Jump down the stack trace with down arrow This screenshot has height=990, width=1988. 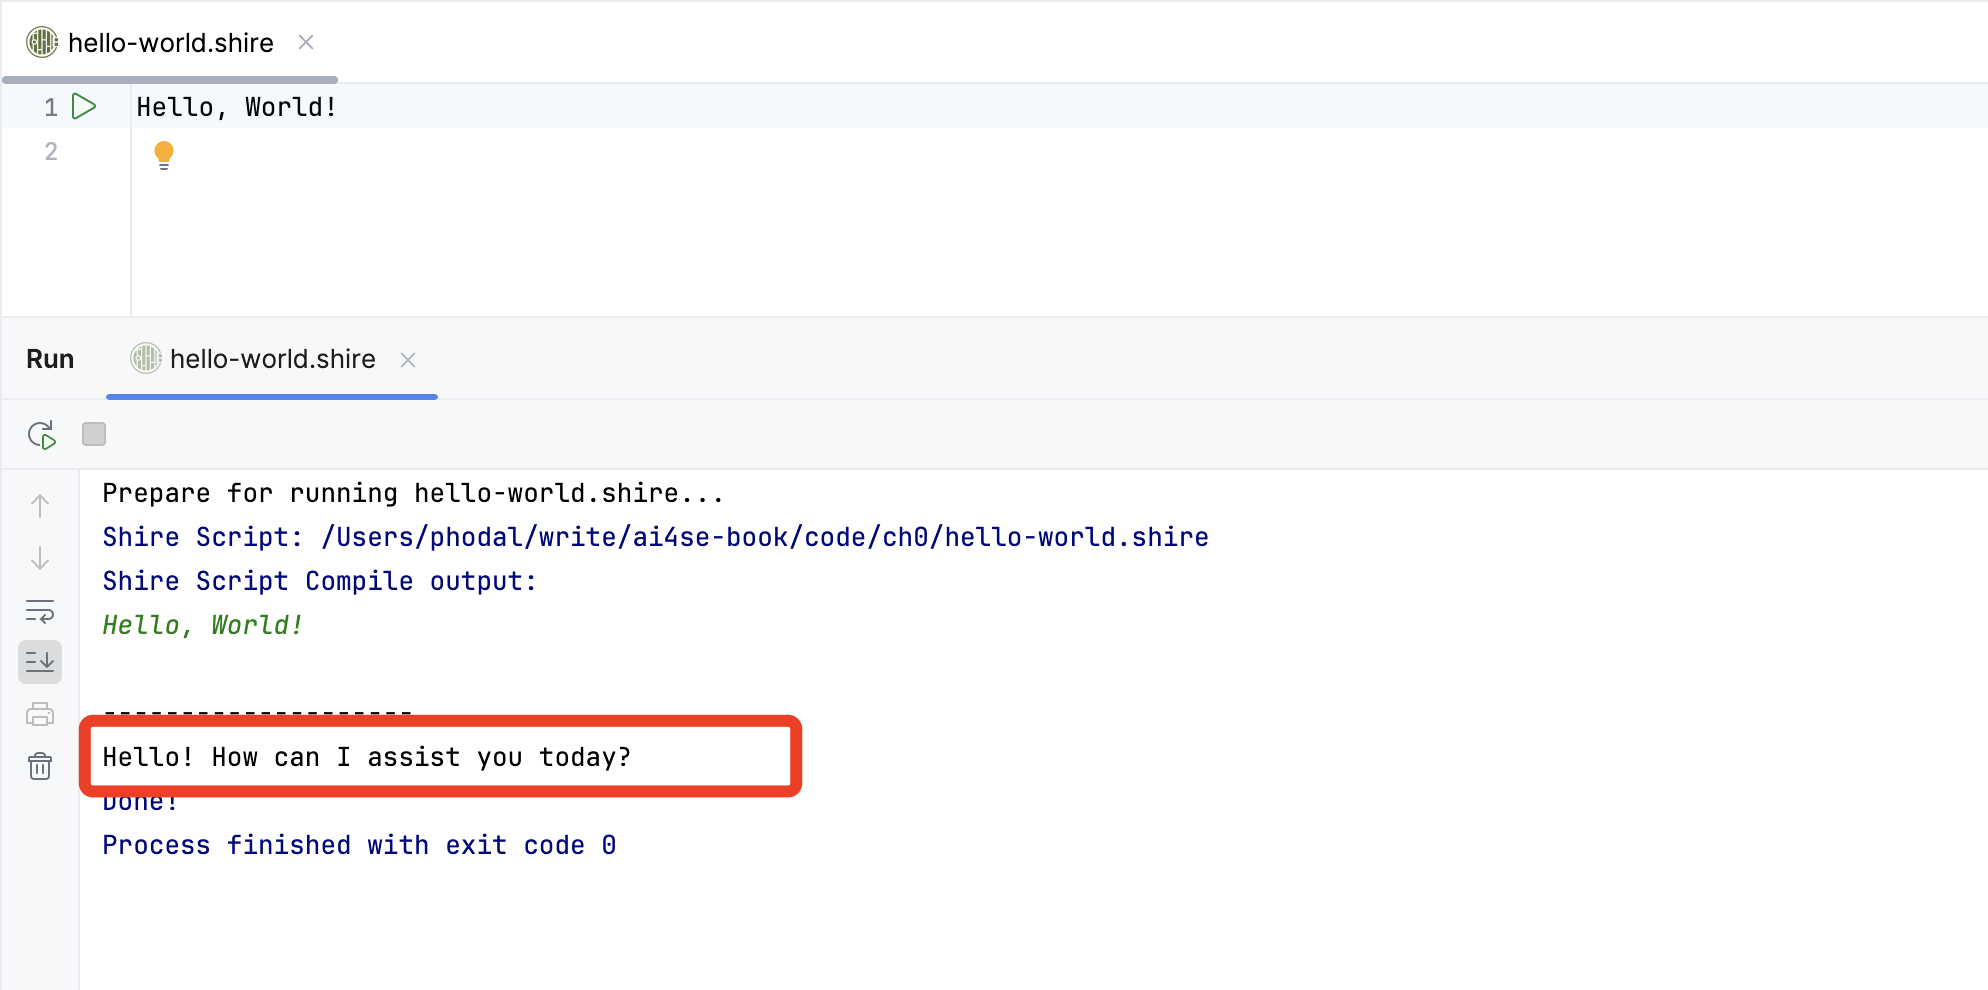tap(40, 558)
